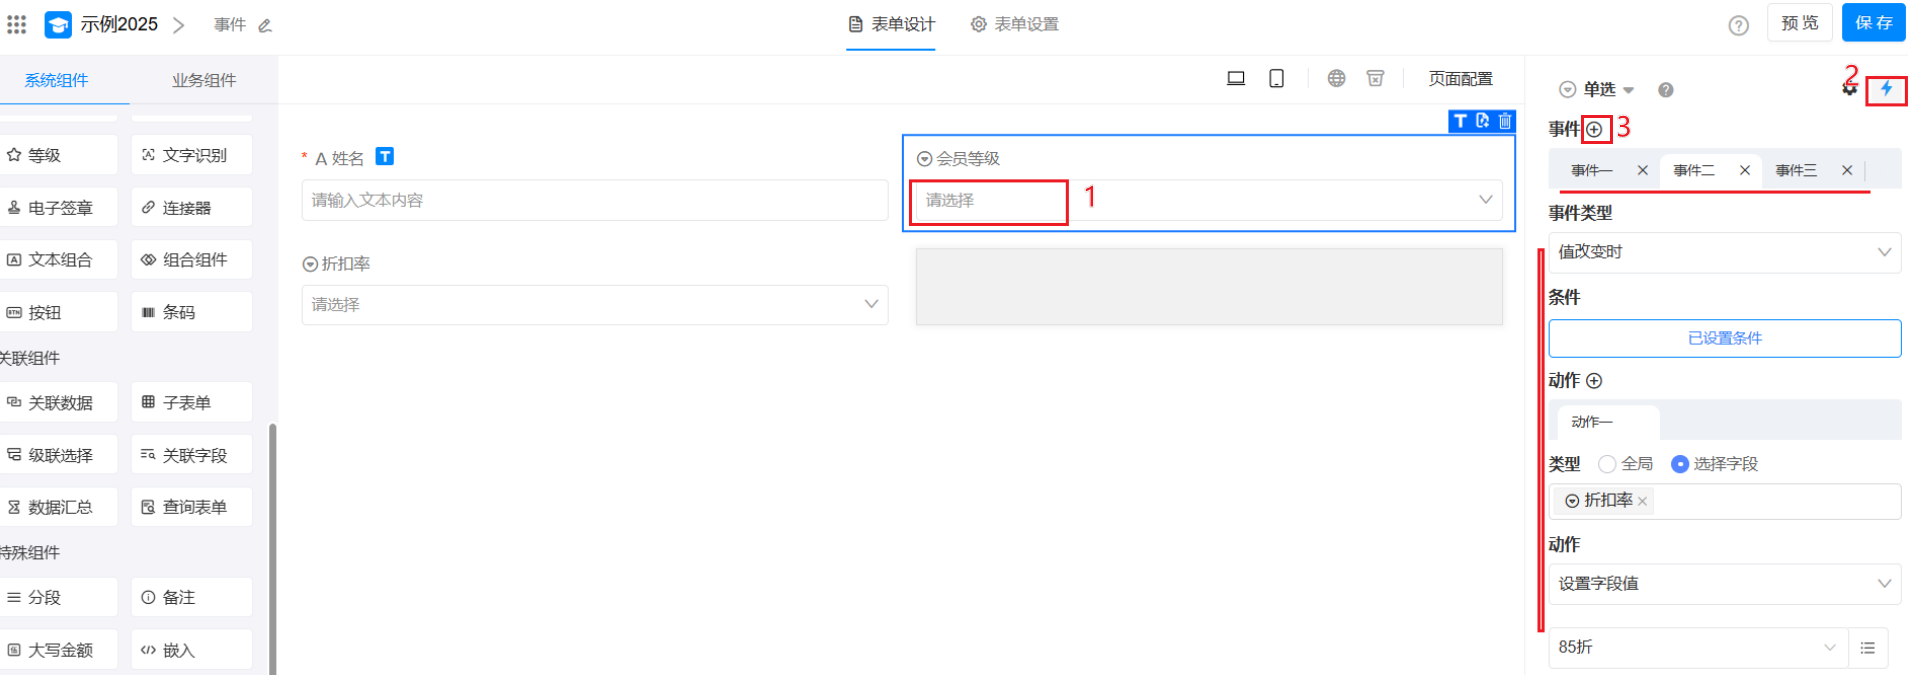Open the 表单设置 tab
1908x675 pixels.
[x=1015, y=24]
